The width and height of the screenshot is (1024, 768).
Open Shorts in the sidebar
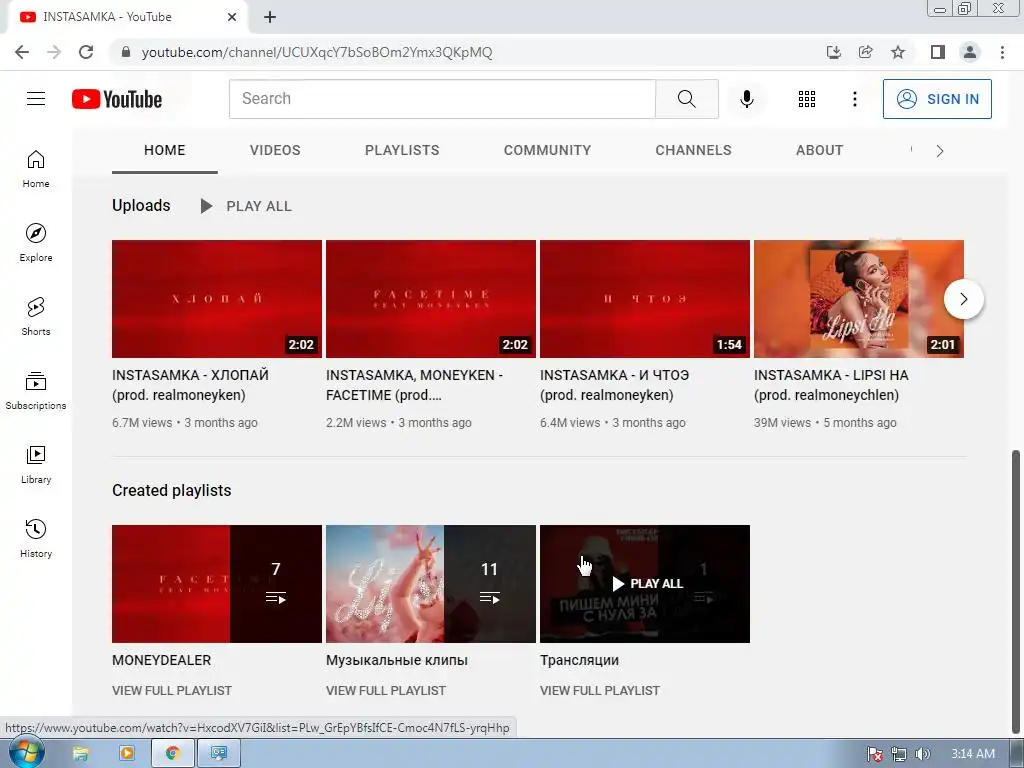click(x=36, y=317)
